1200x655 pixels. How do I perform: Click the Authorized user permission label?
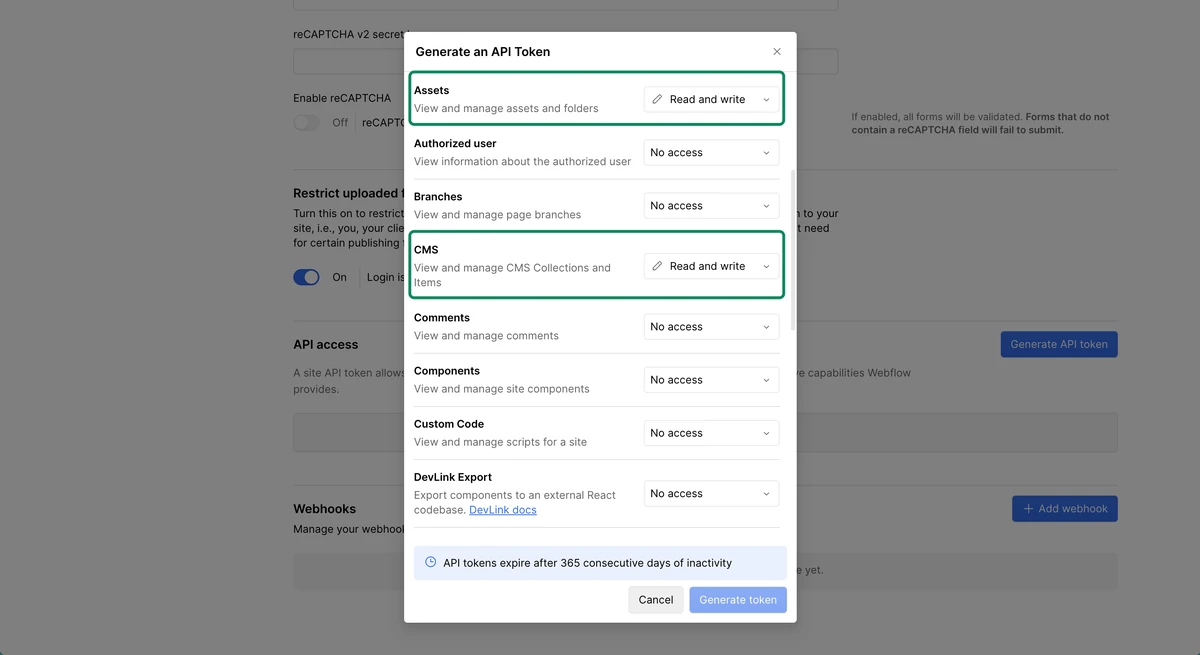455,143
